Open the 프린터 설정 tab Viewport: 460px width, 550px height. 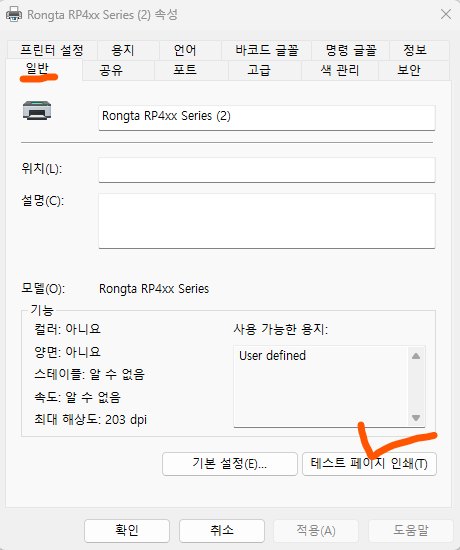(52, 50)
